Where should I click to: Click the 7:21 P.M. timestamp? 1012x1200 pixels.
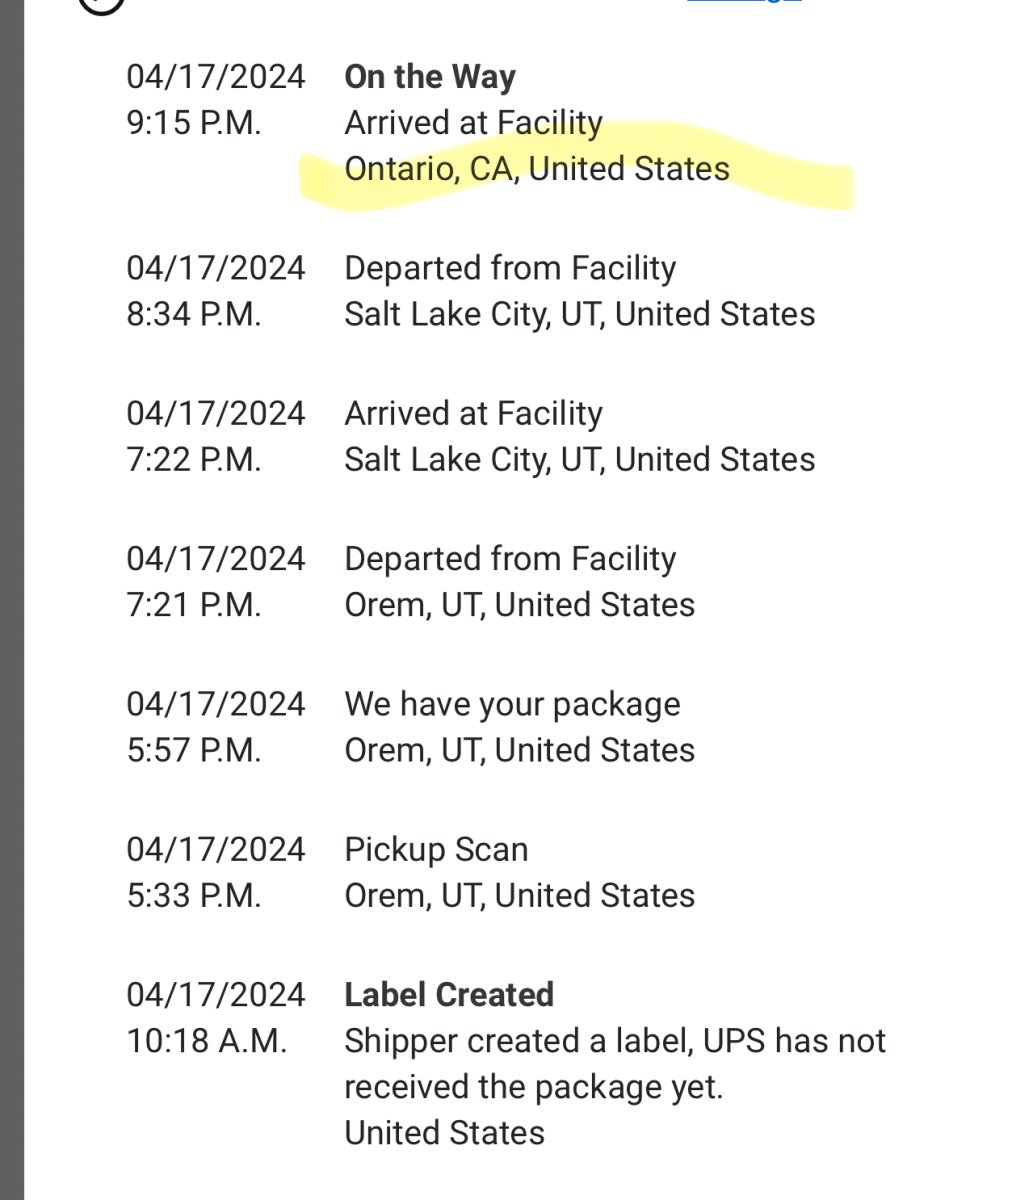[x=194, y=604]
